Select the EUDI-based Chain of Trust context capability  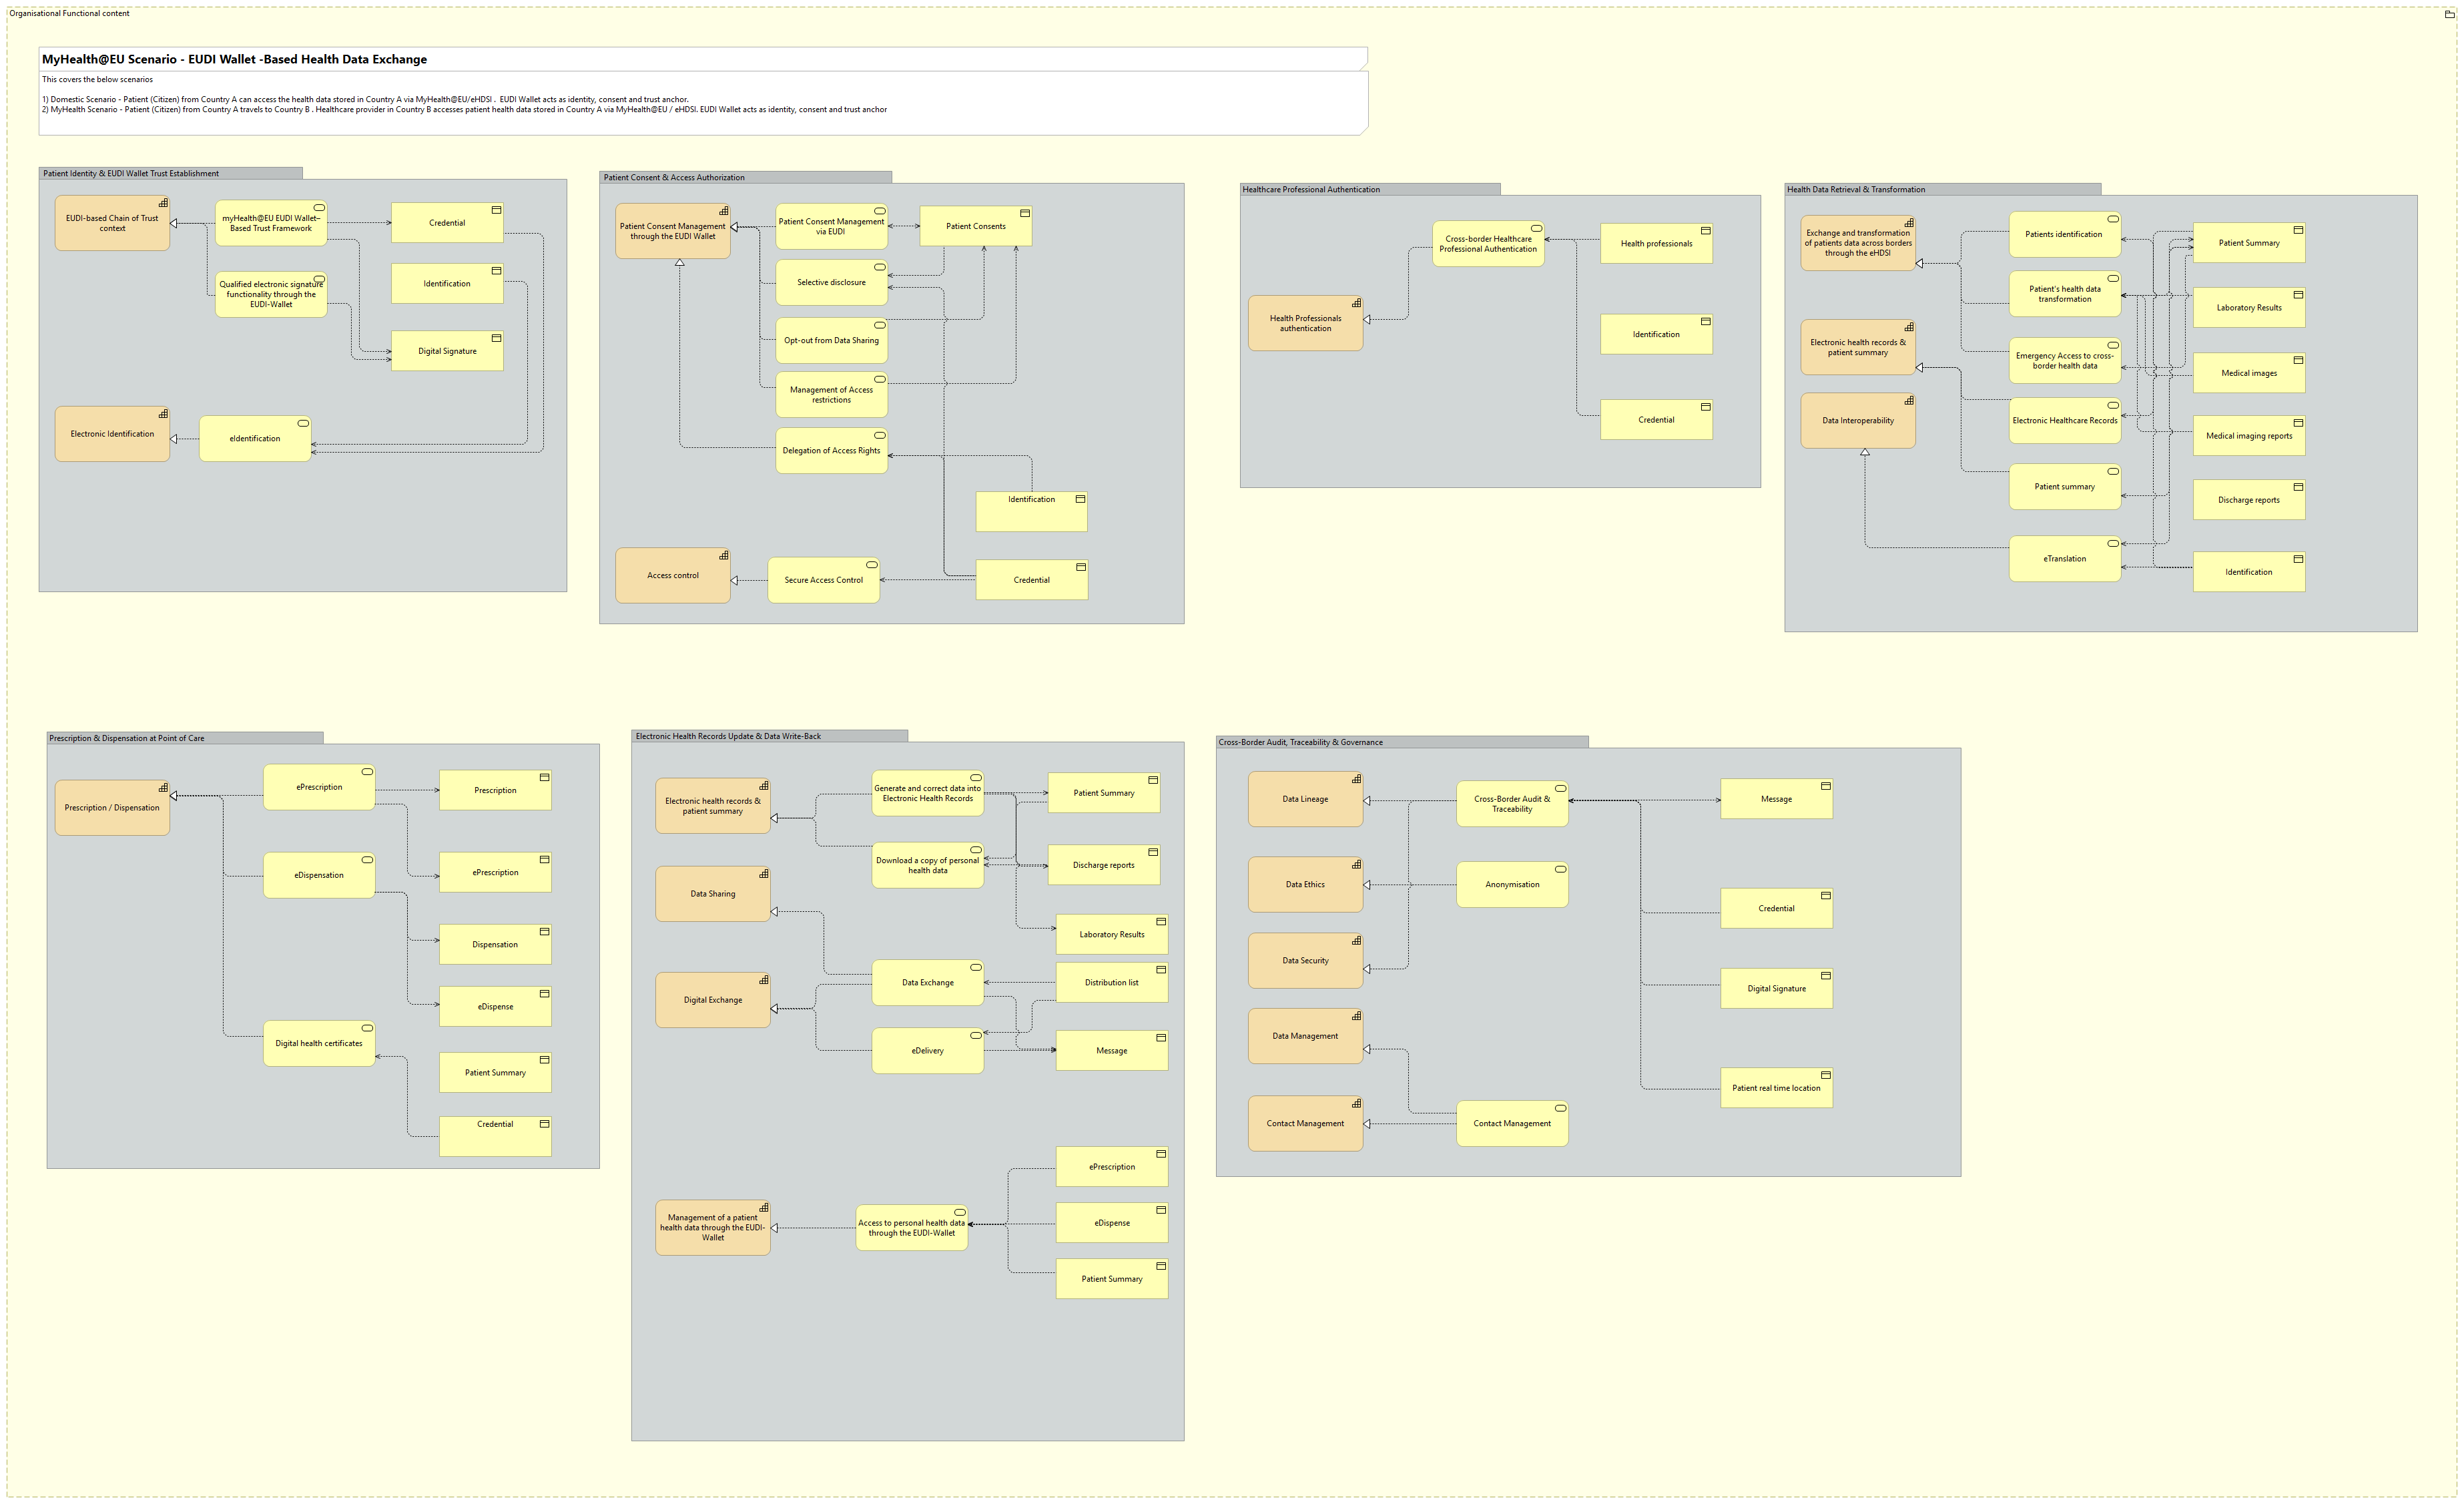(x=112, y=223)
